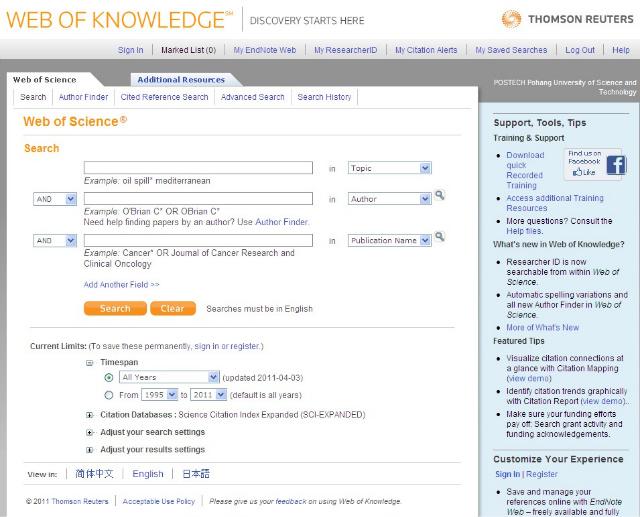Click view demo under Citation Report

(x=602, y=401)
